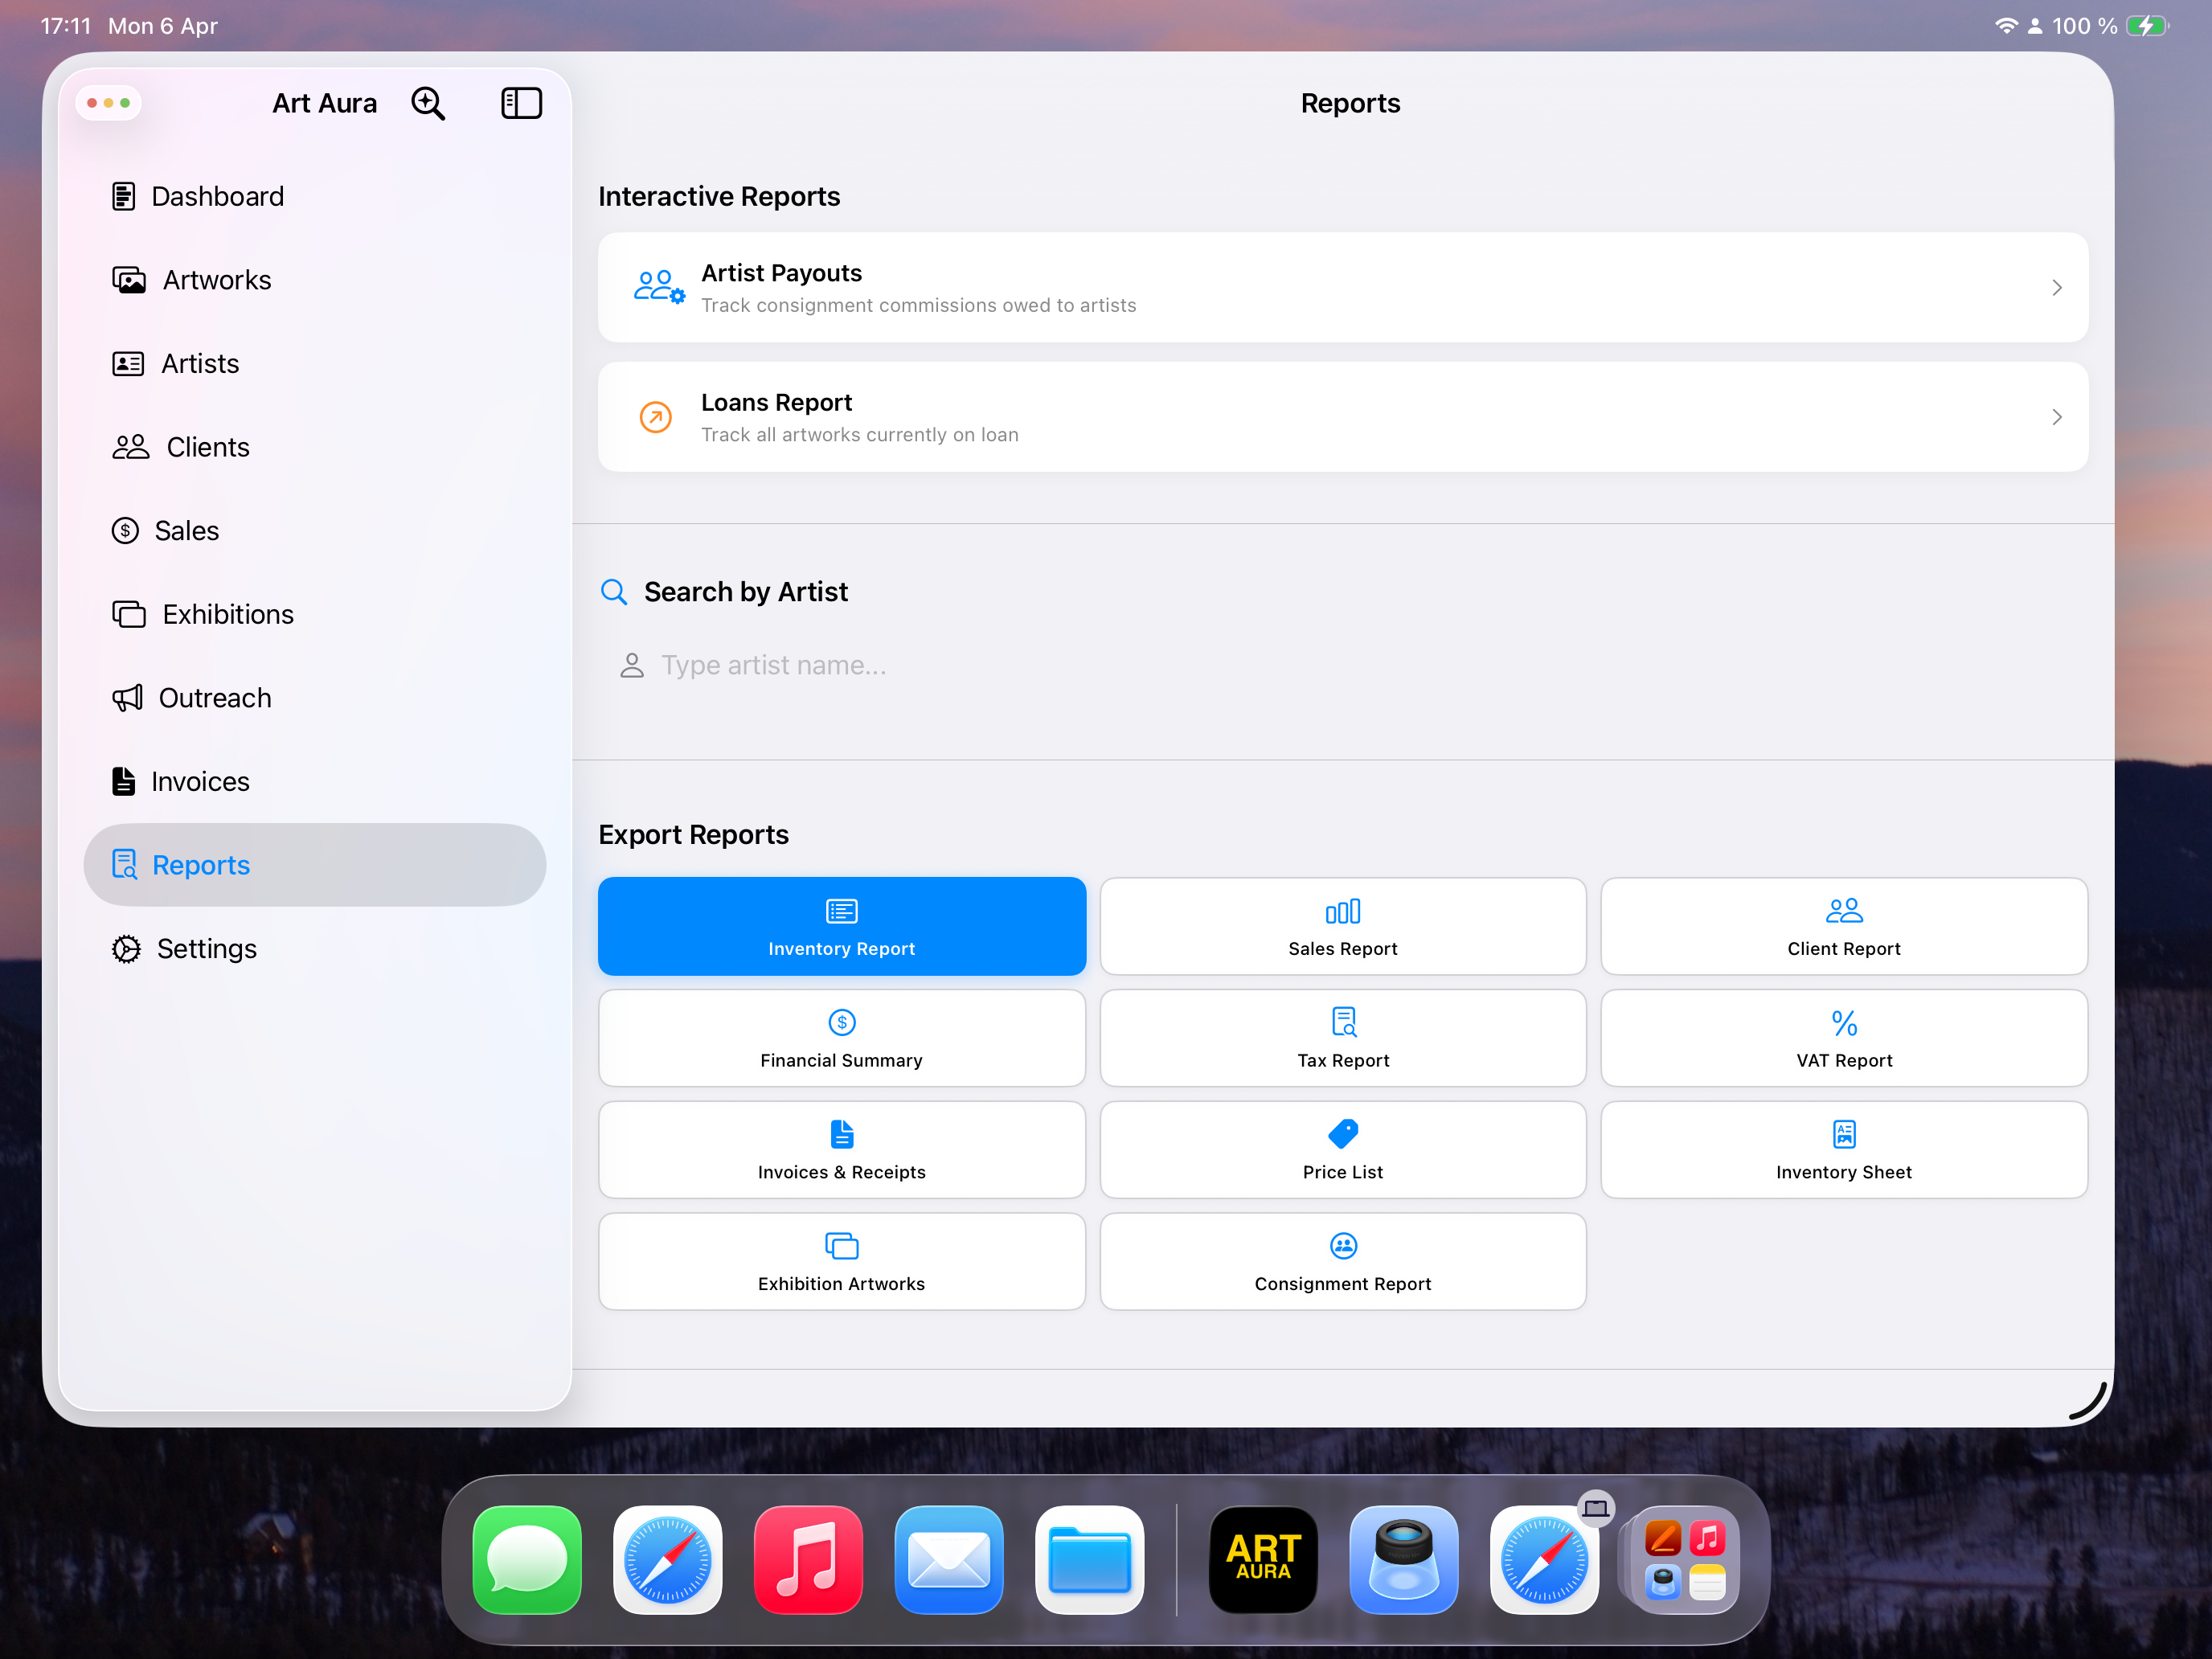Open Mail from the dock
This screenshot has width=2212, height=1659.
[949, 1559]
